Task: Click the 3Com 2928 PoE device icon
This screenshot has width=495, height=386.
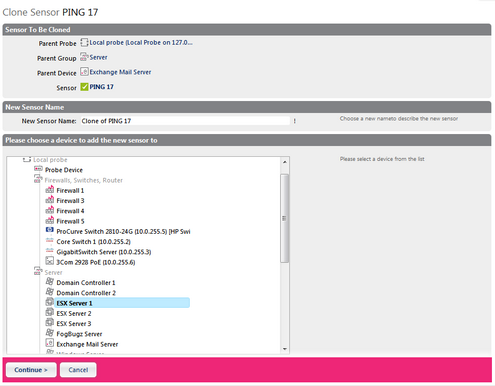Action: coord(50,261)
